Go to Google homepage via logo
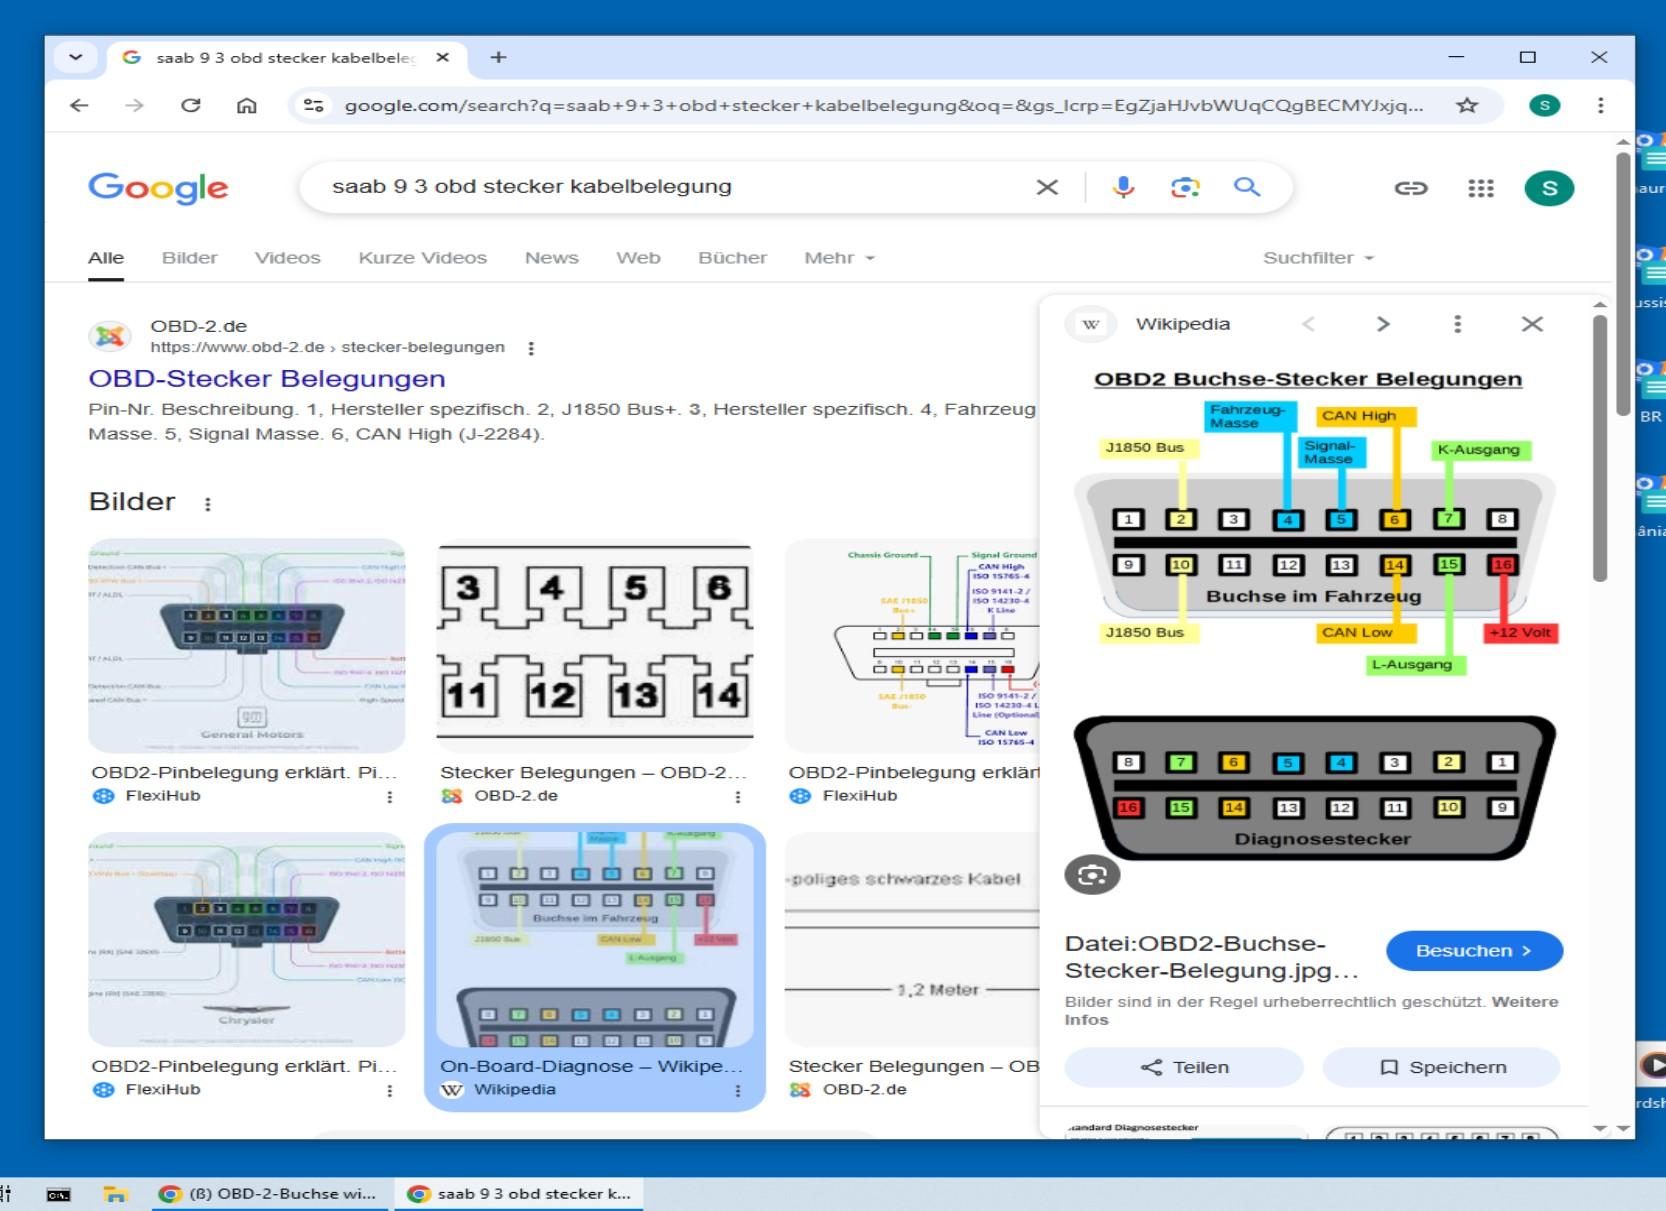The image size is (1666, 1211). [x=158, y=187]
